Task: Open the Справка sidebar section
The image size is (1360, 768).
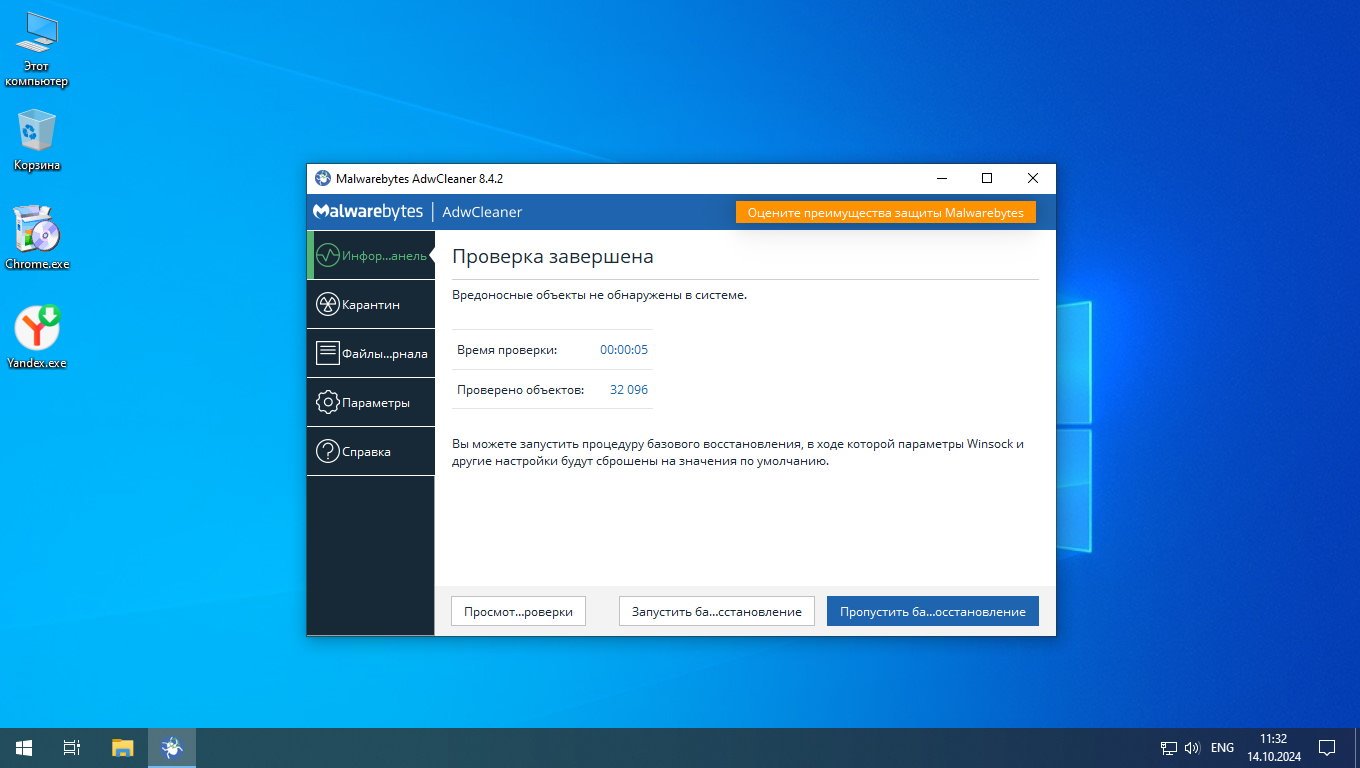Action: tap(371, 451)
